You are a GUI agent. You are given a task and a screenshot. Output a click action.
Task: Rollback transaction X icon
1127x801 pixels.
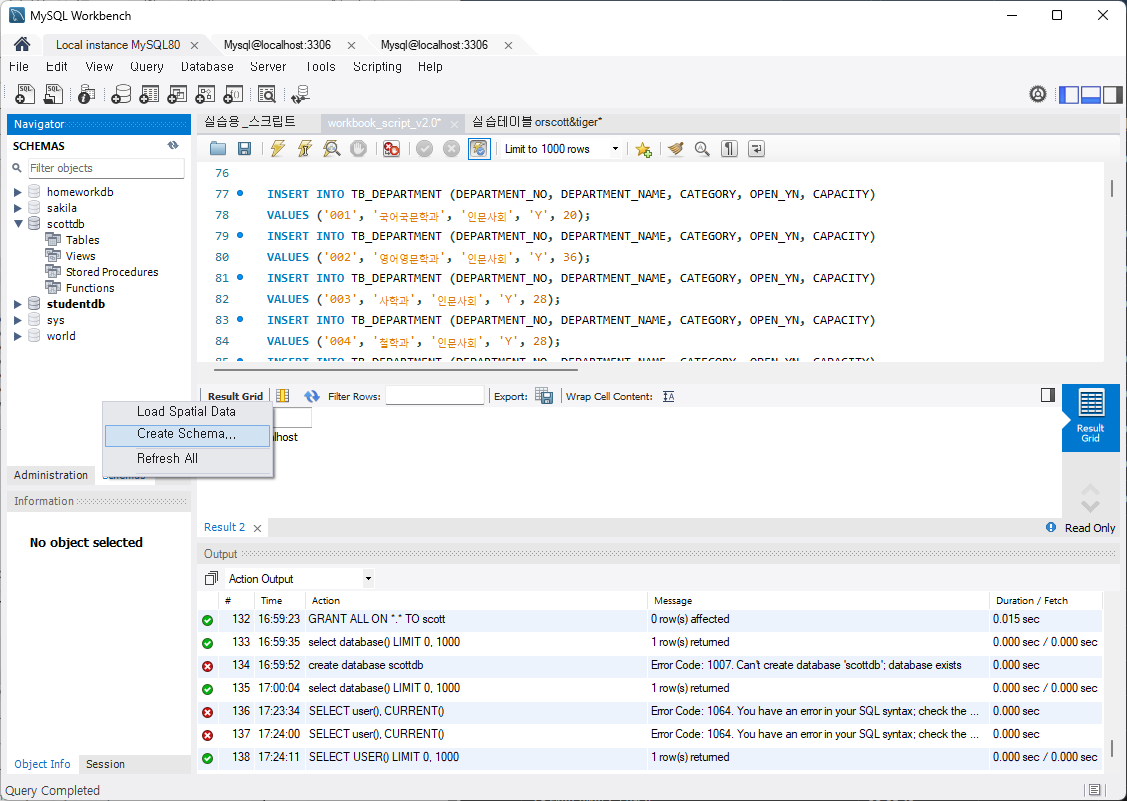(x=451, y=149)
